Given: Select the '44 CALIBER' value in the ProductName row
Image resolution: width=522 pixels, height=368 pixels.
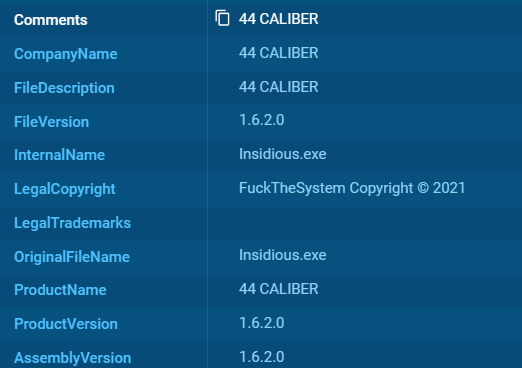Looking at the screenshot, I should (278, 289).
